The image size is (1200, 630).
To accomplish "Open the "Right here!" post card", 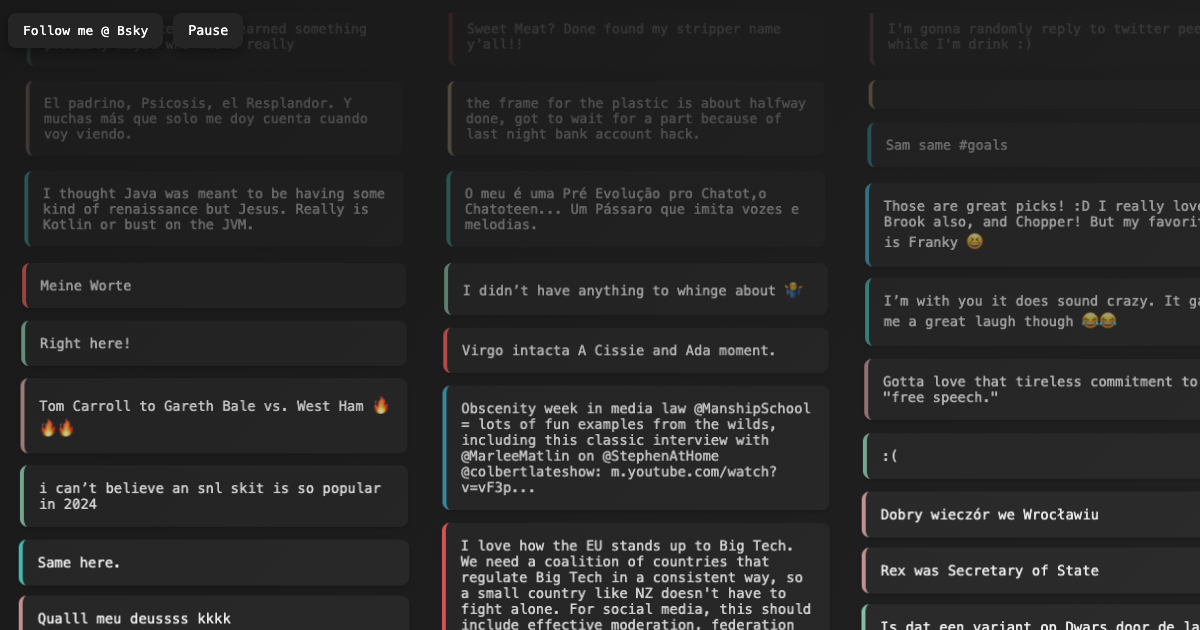I will [214, 344].
